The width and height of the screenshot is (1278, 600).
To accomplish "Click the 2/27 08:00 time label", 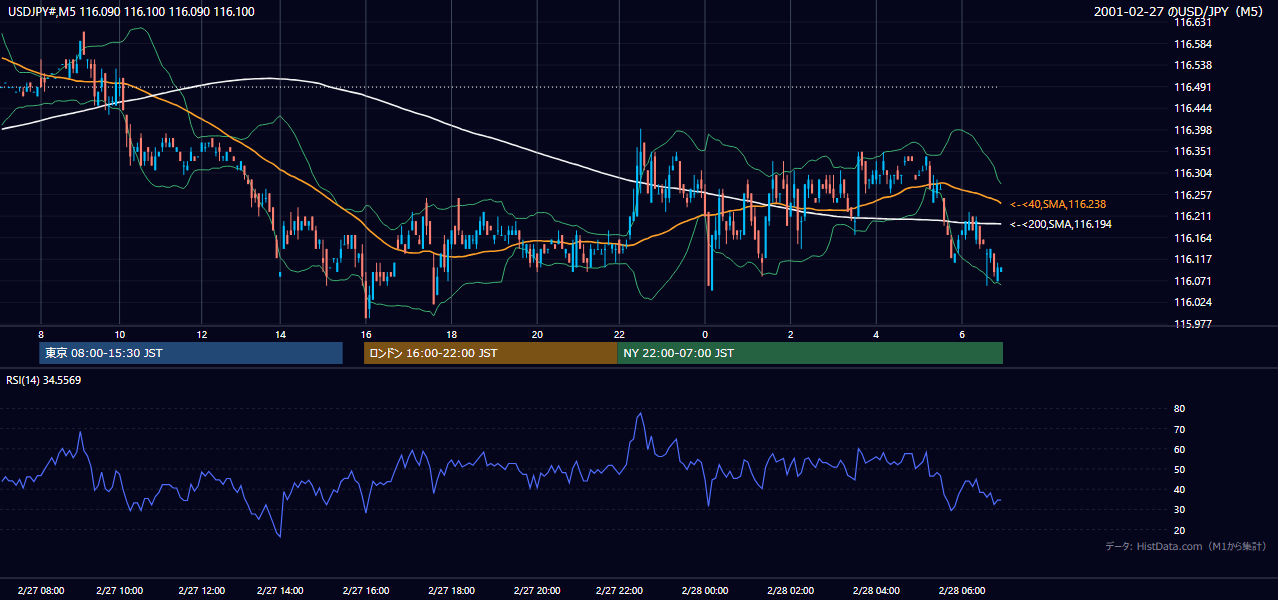I will point(40,590).
